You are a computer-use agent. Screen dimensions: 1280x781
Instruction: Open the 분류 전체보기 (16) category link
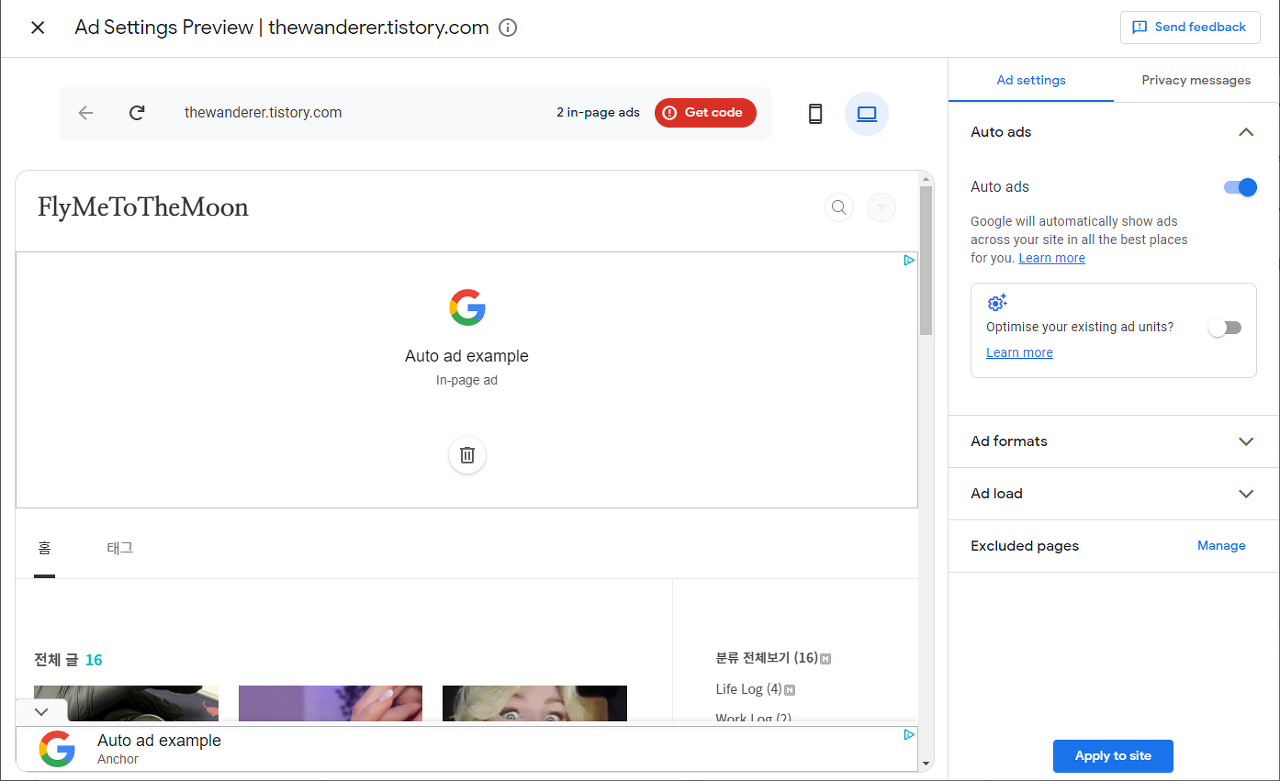(x=767, y=658)
